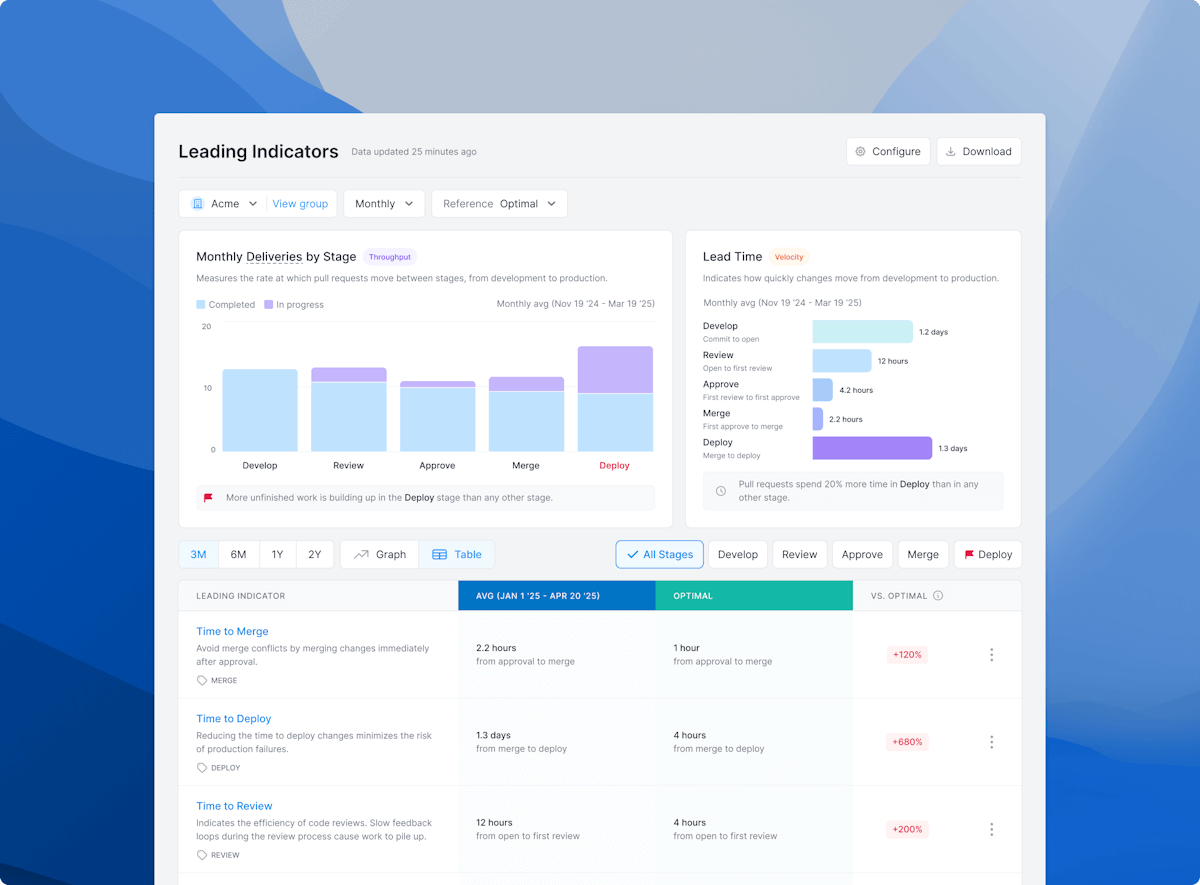Click the info icon beside the Lead Time insight
This screenshot has height=885, width=1200.
coord(721,491)
